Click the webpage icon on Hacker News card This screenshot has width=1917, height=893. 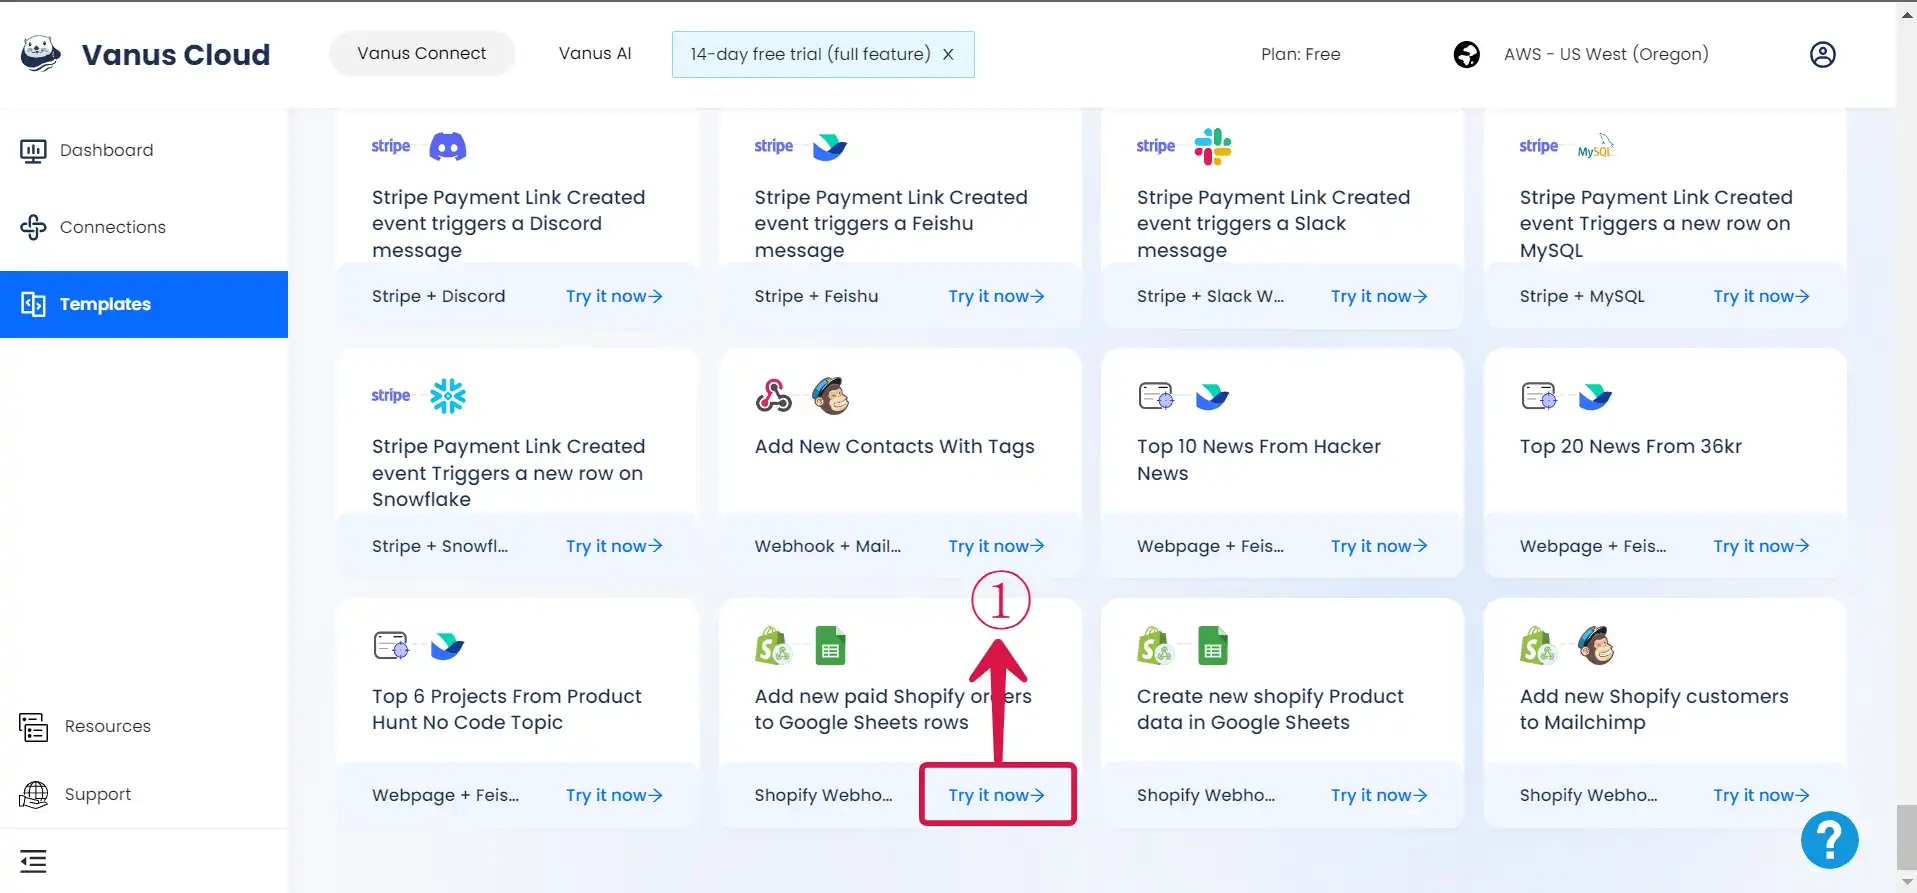tap(1156, 396)
